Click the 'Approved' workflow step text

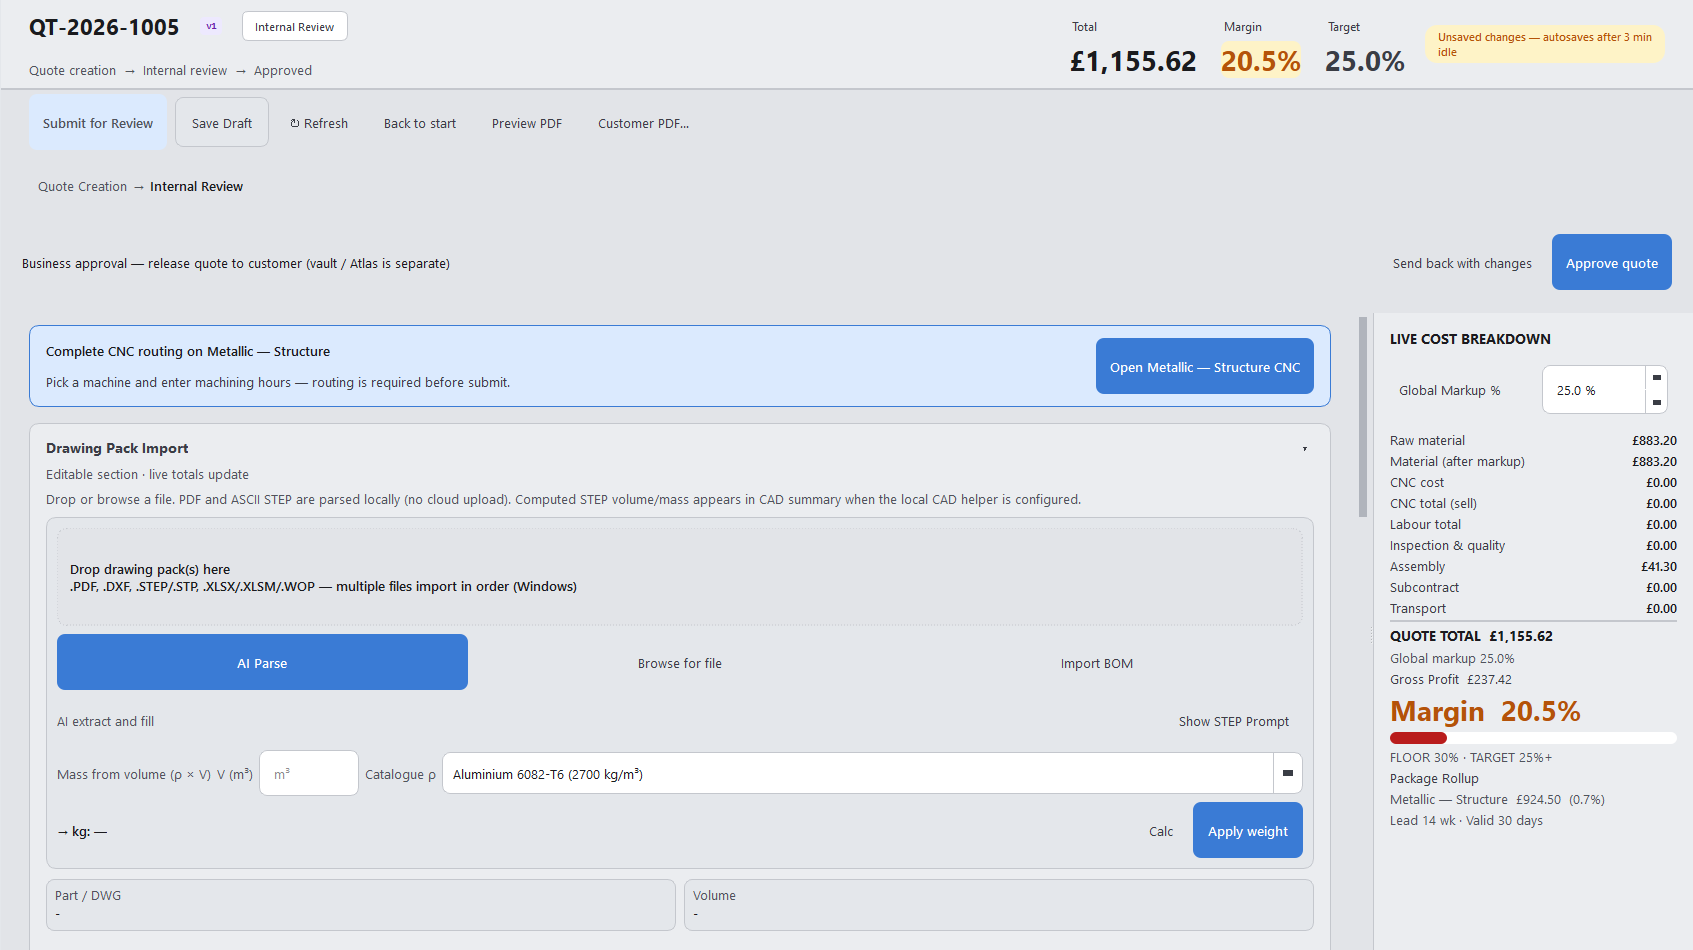point(283,70)
